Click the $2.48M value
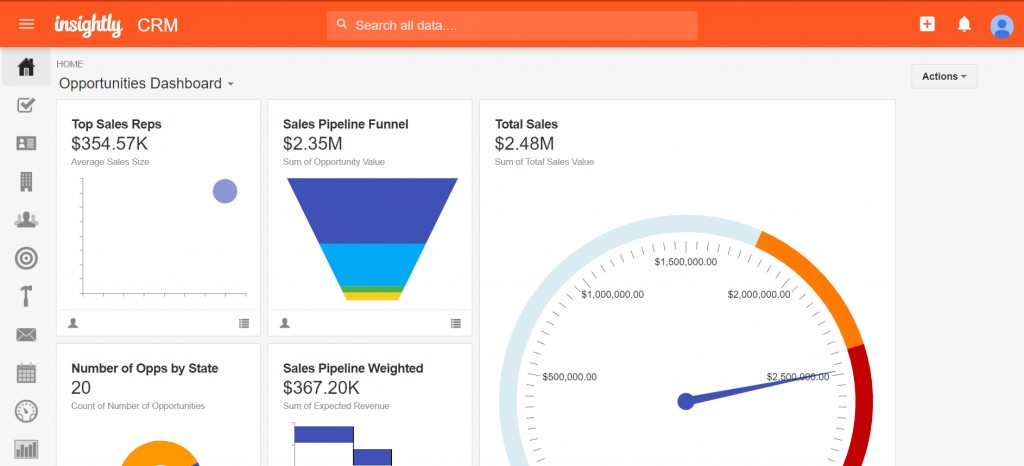 524,144
